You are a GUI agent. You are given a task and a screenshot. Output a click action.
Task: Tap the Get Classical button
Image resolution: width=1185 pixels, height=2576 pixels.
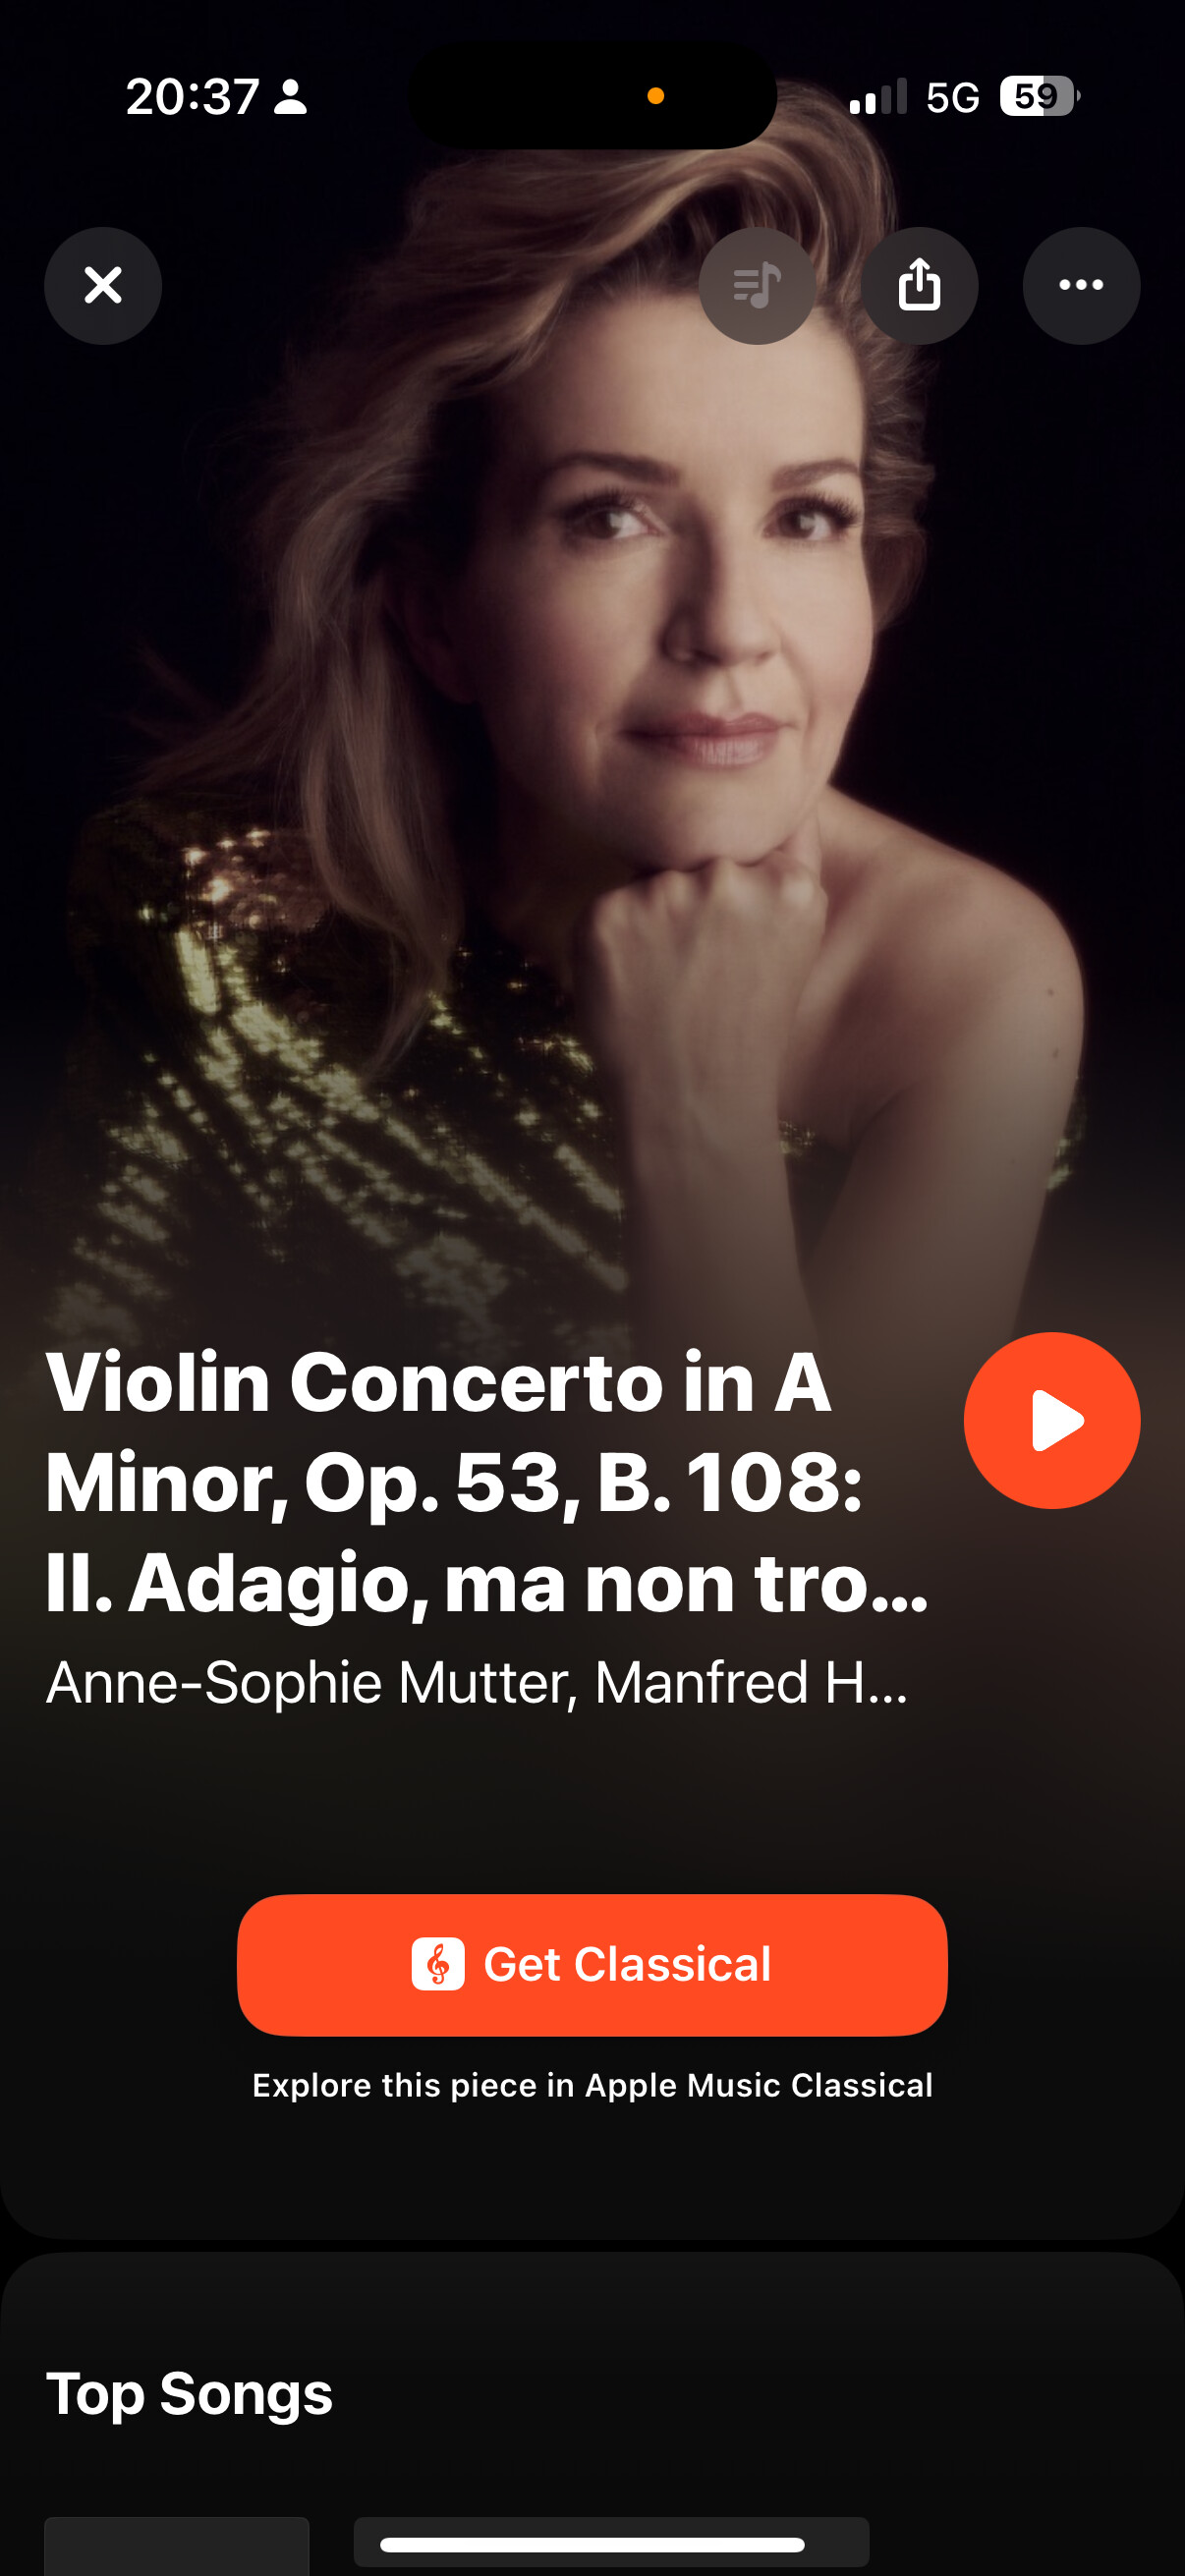592,1965
